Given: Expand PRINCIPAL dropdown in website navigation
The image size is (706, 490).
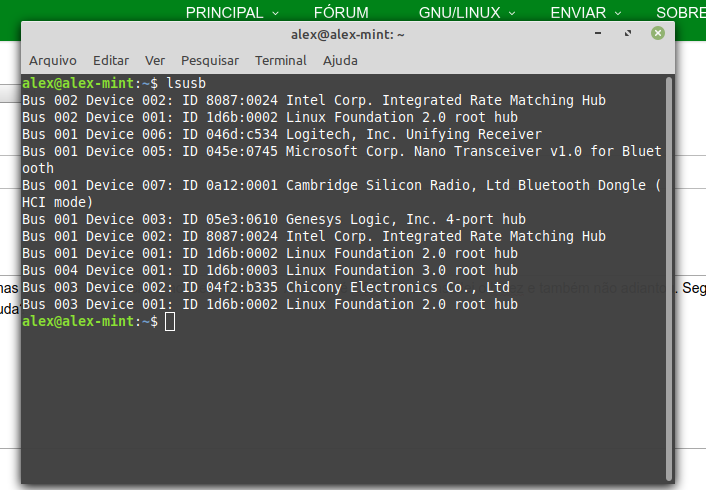Looking at the screenshot, I should [232, 13].
